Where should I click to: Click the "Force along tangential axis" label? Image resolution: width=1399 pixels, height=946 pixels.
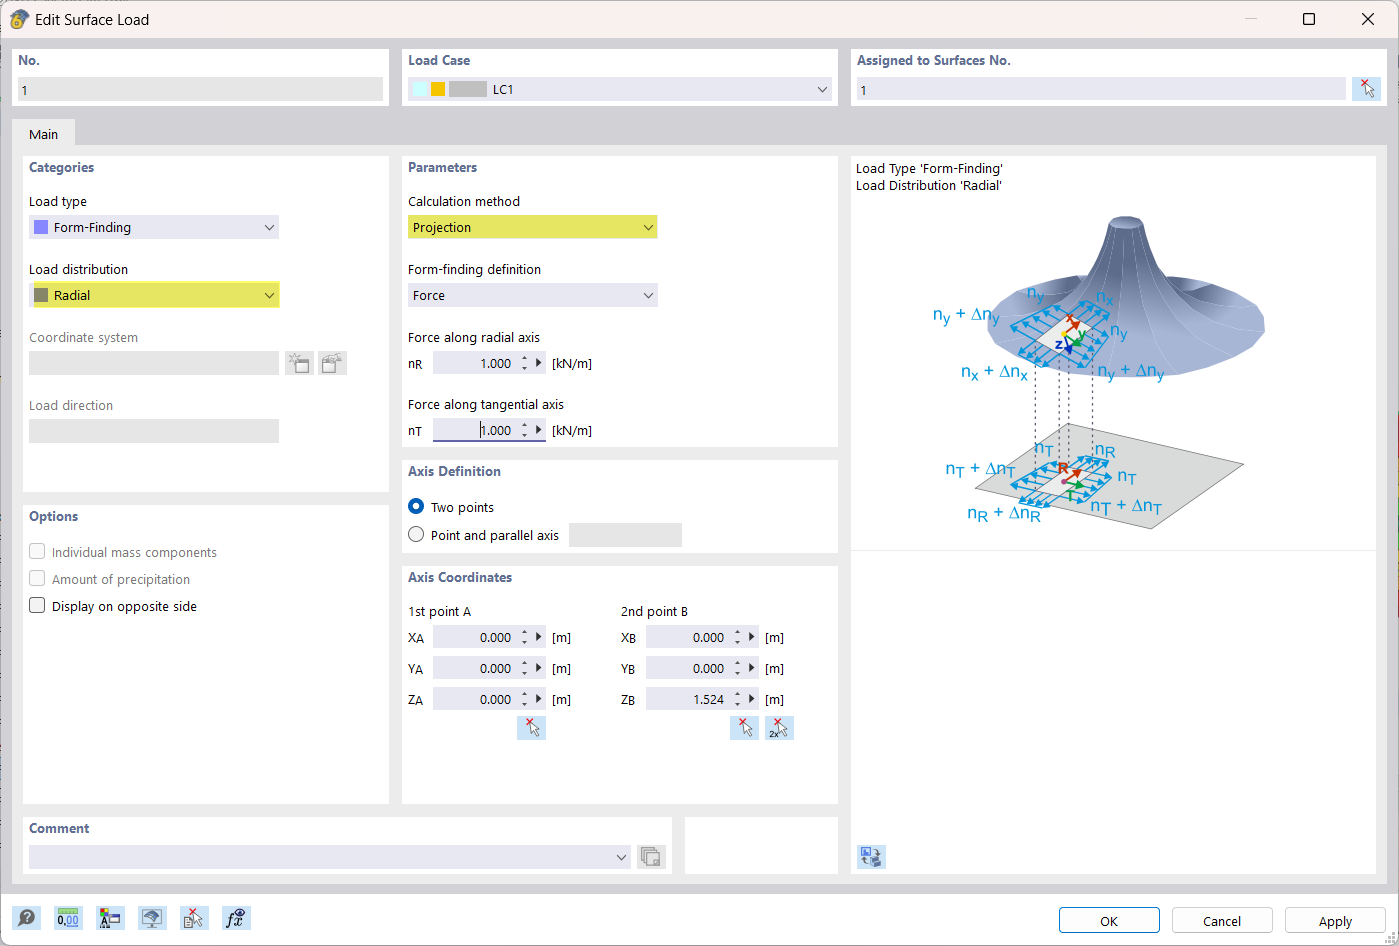[x=486, y=404]
